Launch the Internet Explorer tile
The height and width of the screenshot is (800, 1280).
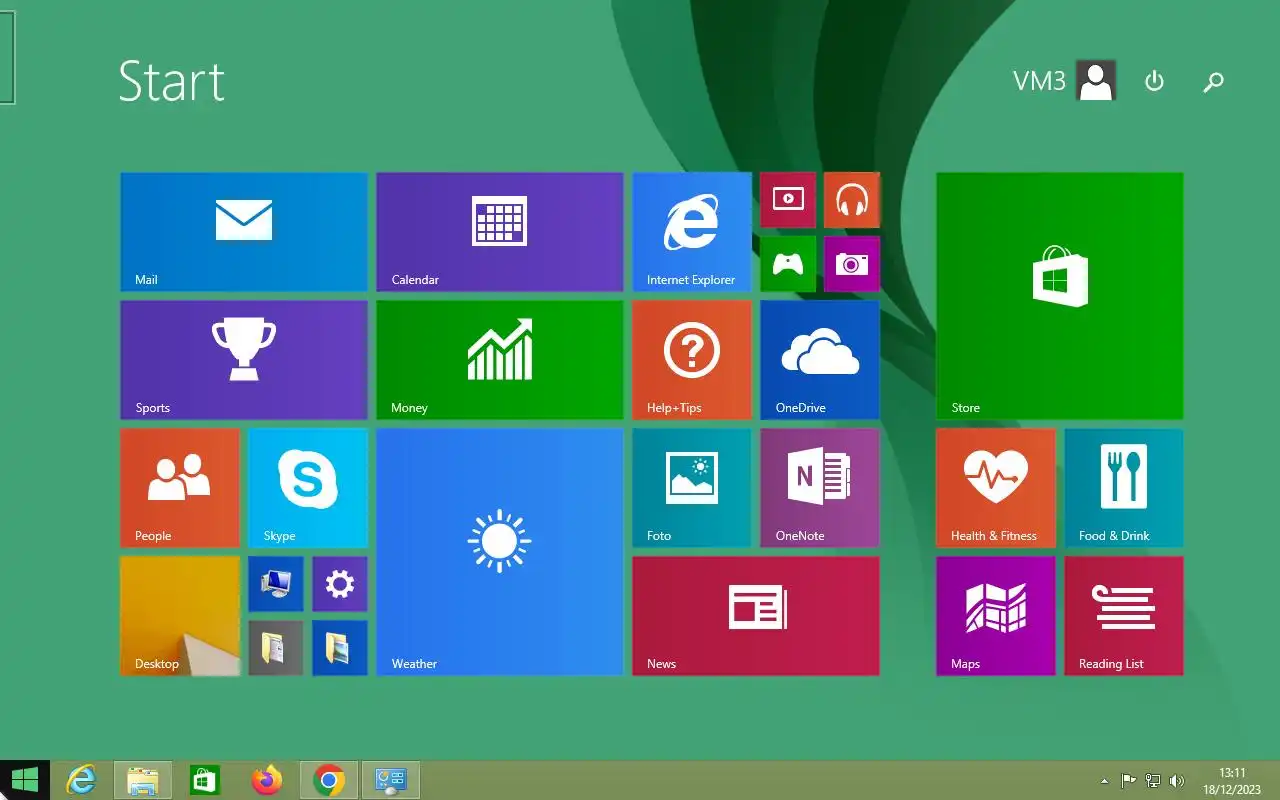(x=692, y=232)
